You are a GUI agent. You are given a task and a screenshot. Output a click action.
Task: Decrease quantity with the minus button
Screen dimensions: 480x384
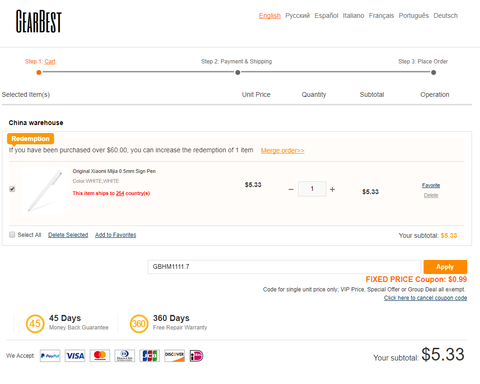[x=291, y=189]
